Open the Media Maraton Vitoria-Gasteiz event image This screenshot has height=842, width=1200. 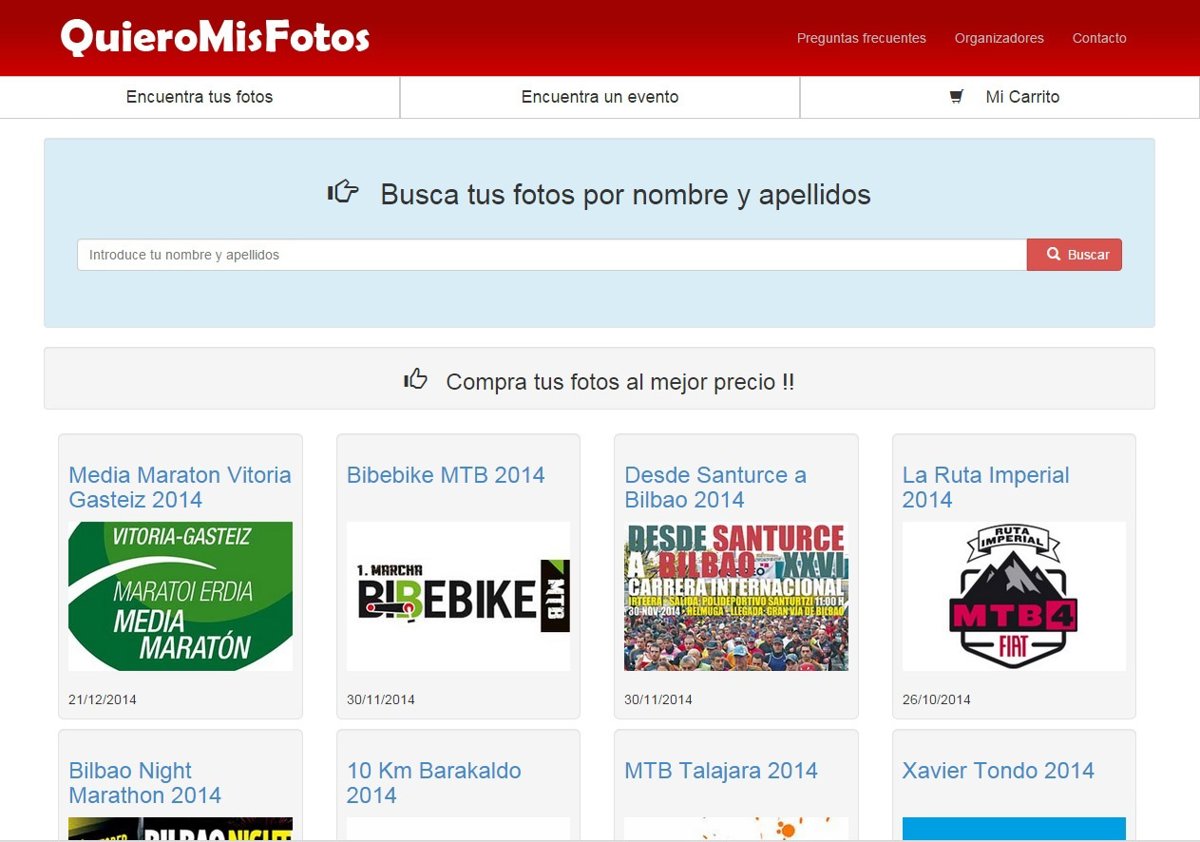point(180,596)
